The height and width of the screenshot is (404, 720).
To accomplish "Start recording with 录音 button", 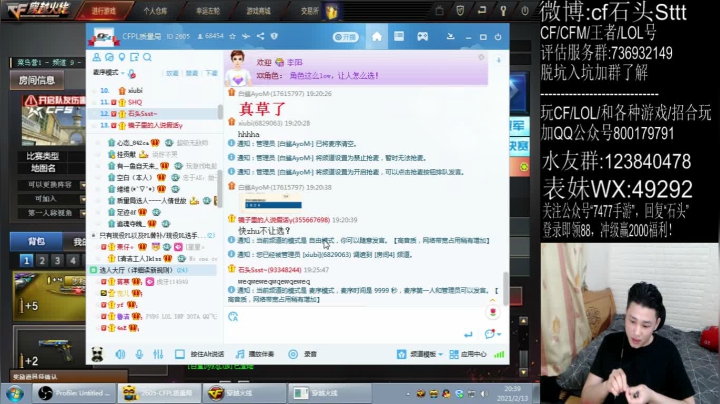I will pyautogui.click(x=303, y=354).
